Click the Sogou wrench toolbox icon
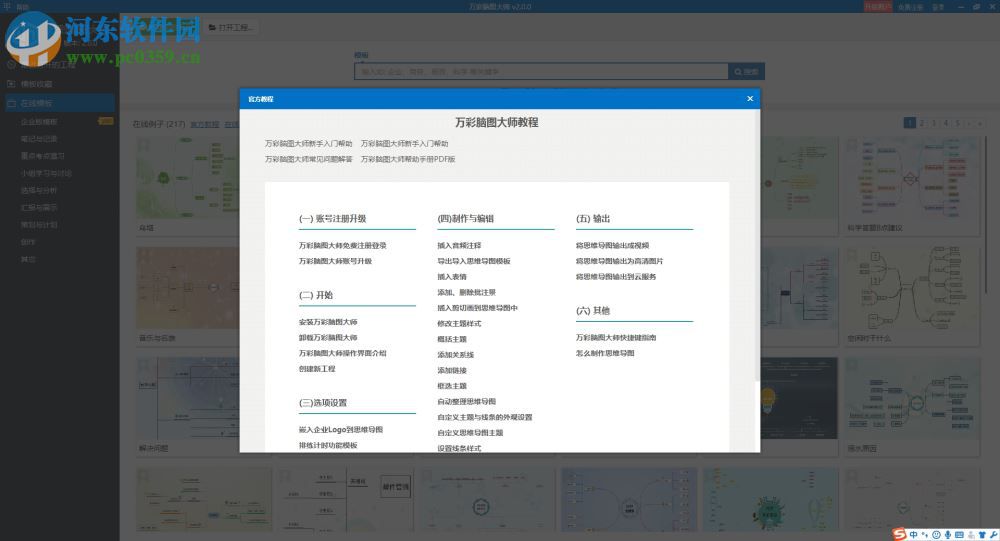The image size is (1000, 541). coord(994,535)
